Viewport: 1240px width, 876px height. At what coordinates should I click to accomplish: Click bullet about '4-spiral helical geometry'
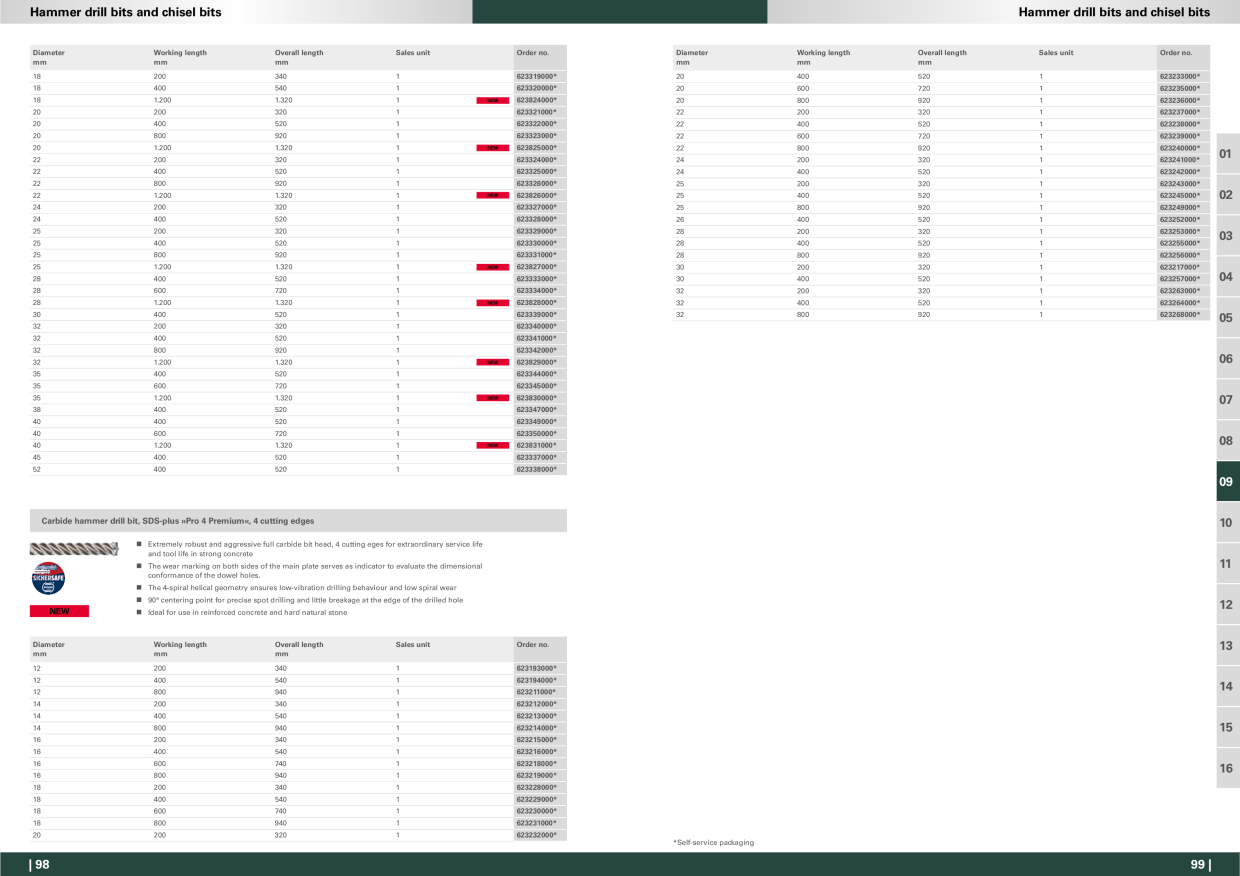pyautogui.click(x=302, y=588)
